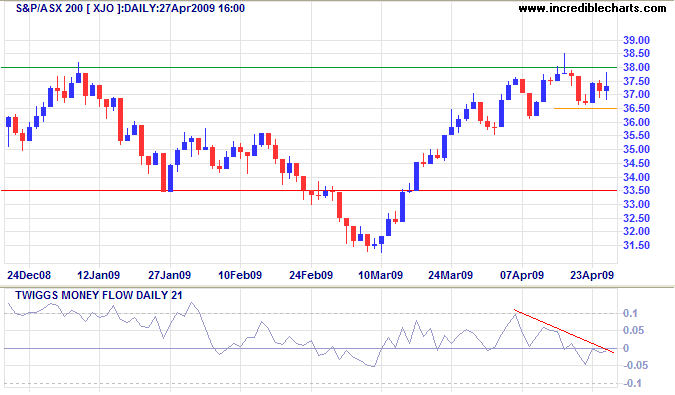This screenshot has width=675, height=395.
Task: Select the 0.1 money flow axis label
Action: coord(631,313)
